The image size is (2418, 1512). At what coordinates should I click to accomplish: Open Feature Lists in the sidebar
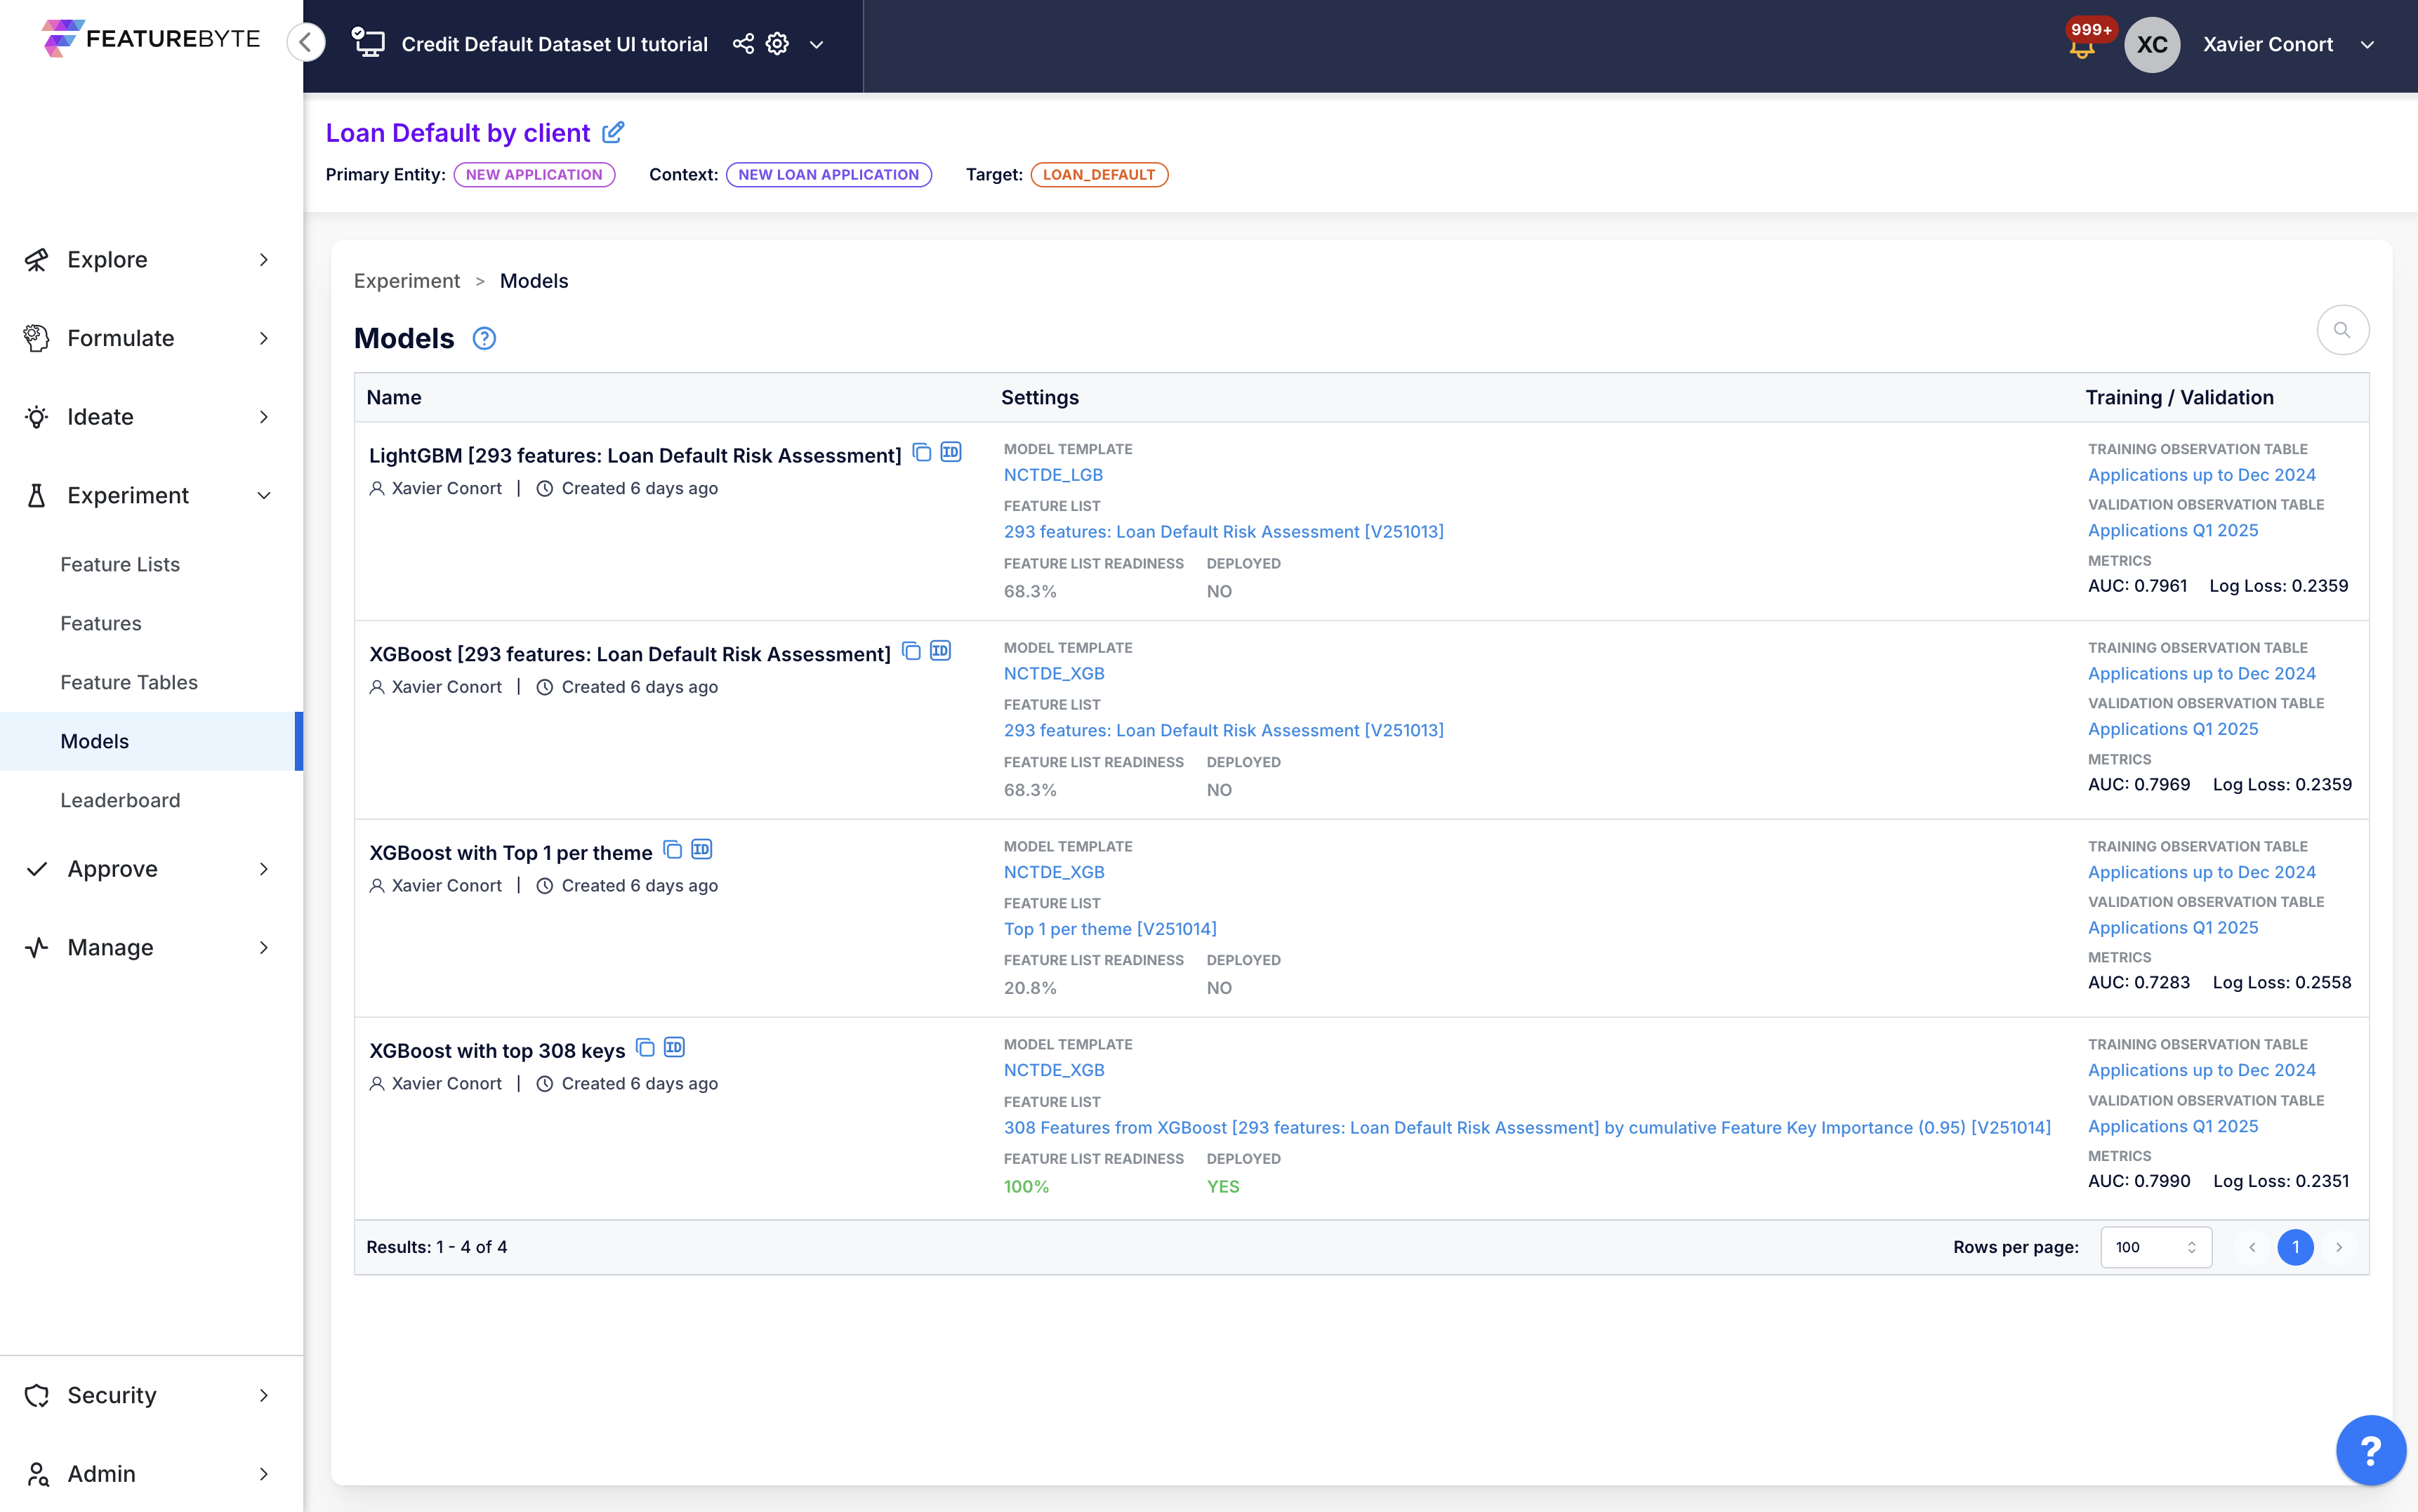120,564
